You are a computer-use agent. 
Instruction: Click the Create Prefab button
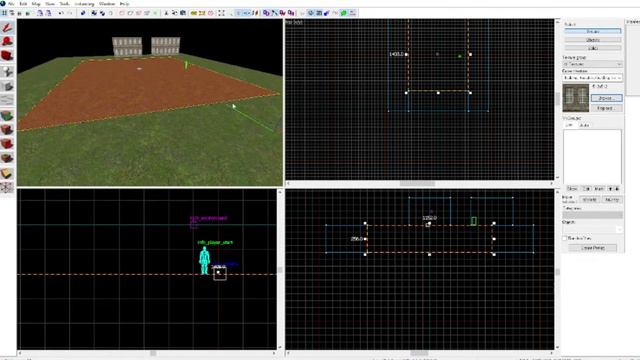pos(593,248)
